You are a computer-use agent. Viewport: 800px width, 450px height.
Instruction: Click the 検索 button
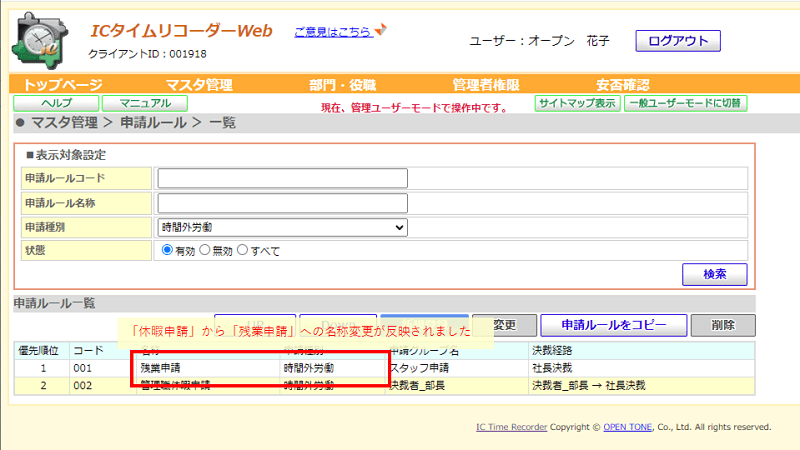(x=714, y=274)
